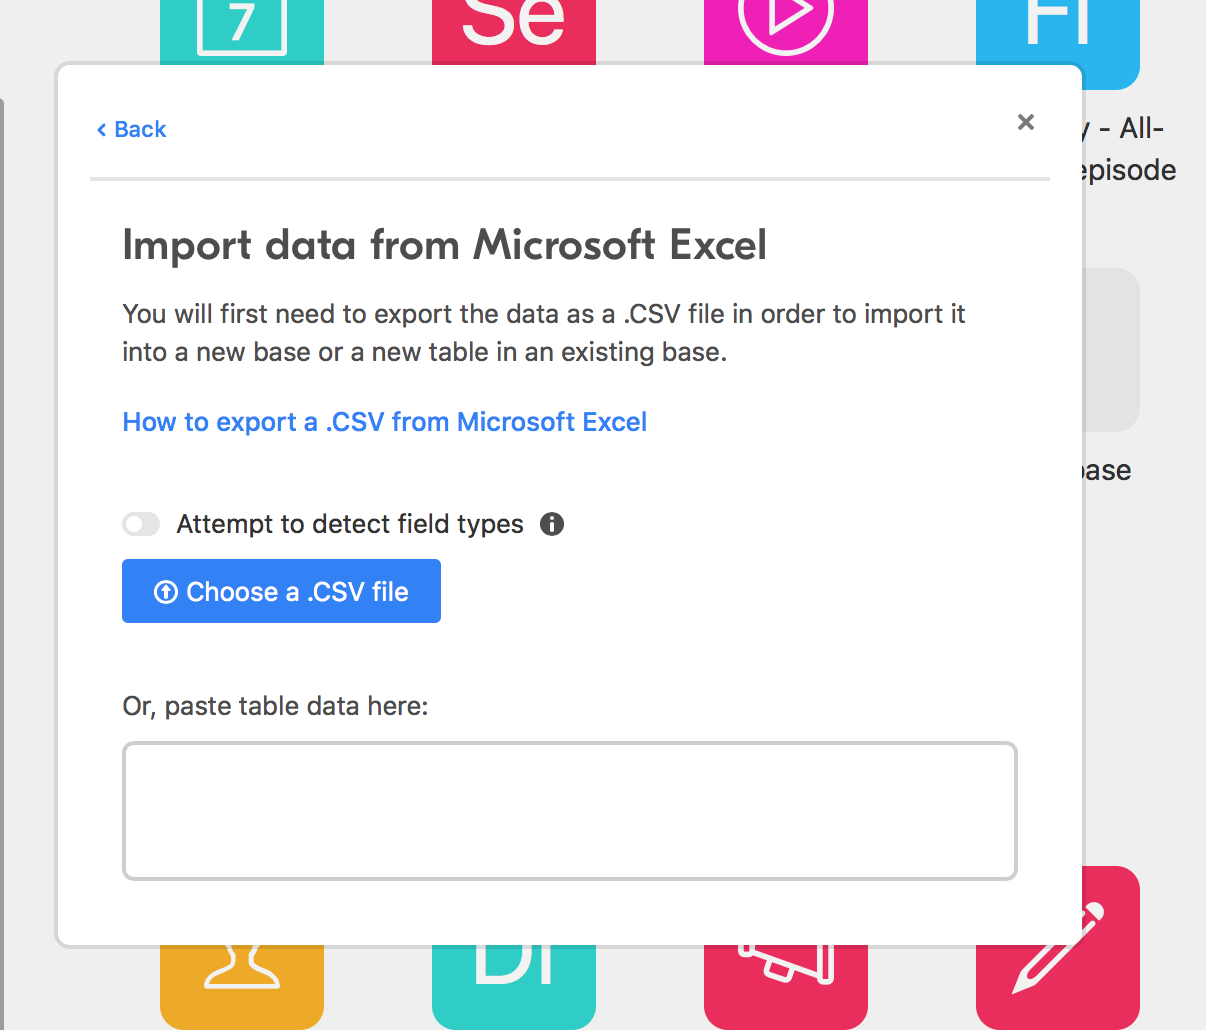Open the teal calendar 7 base icon

(x=242, y=32)
